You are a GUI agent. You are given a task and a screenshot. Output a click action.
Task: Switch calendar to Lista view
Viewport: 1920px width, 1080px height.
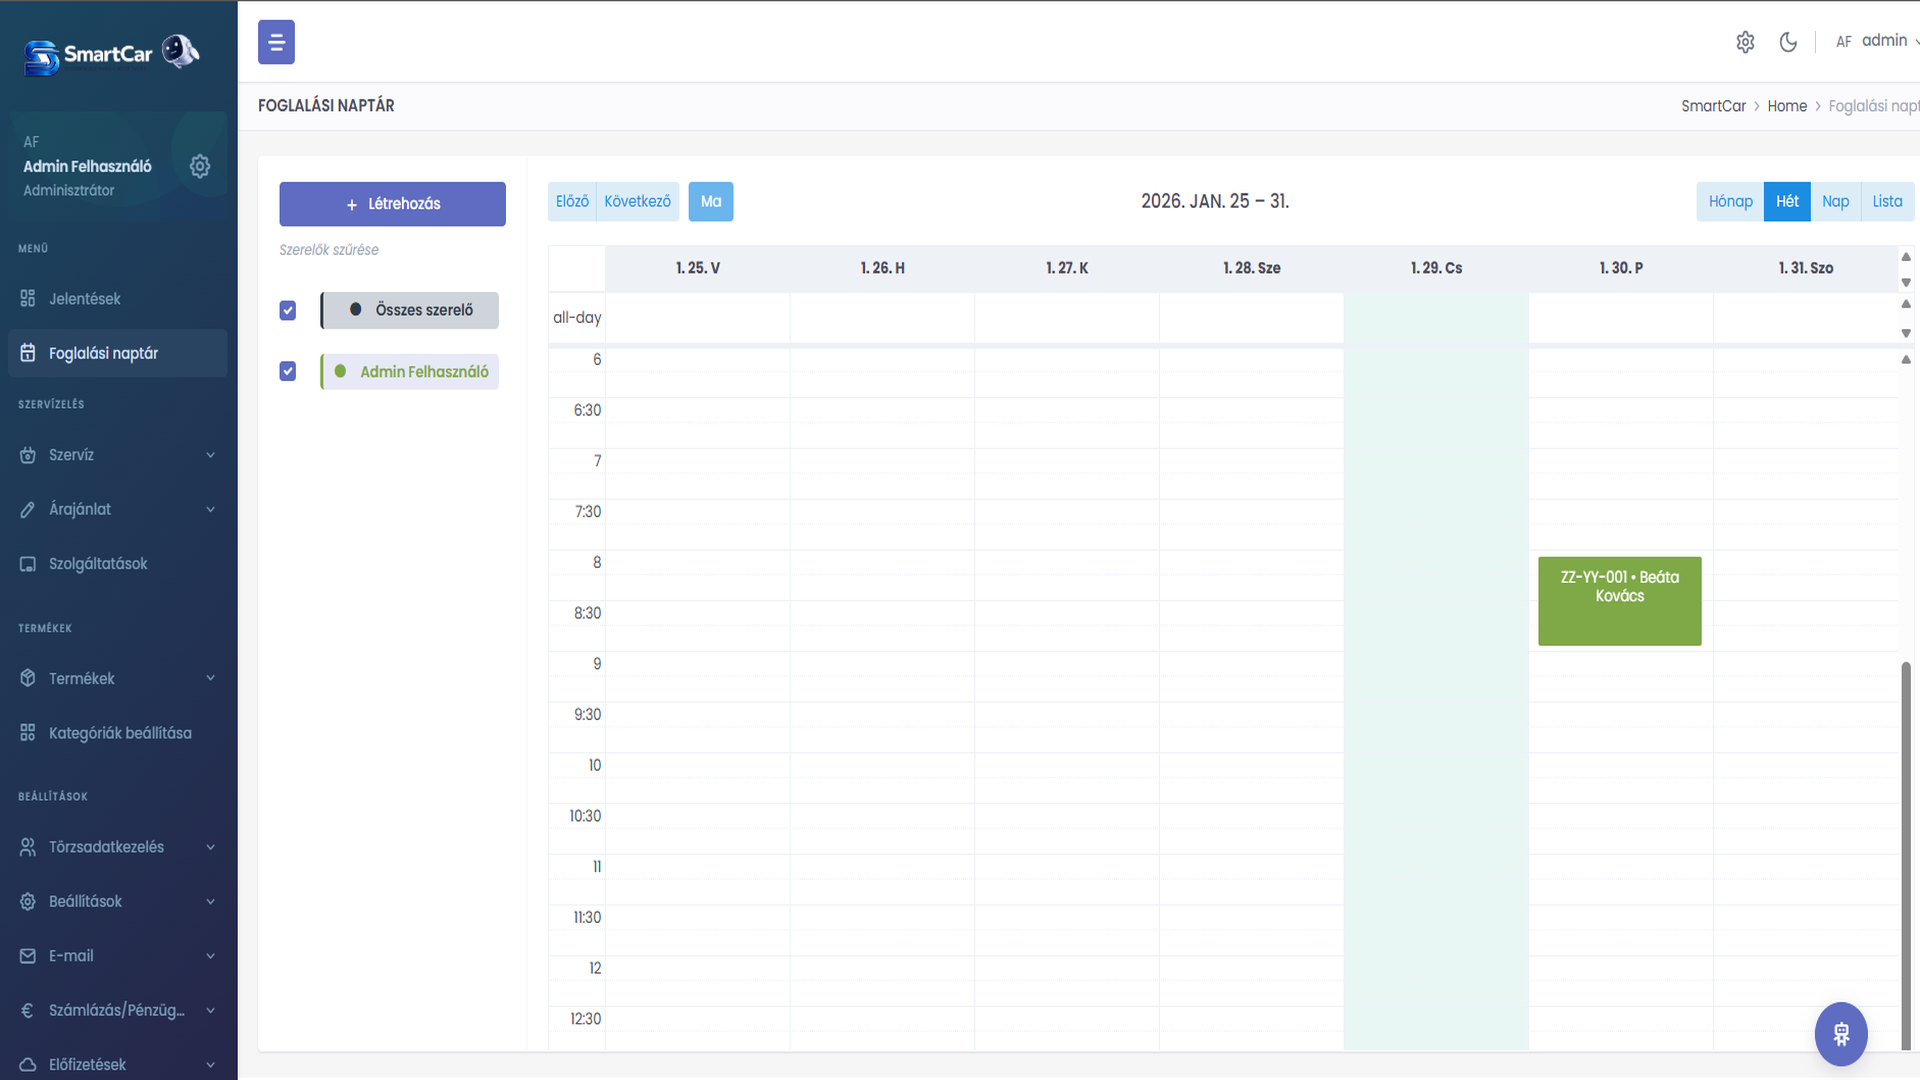coord(1887,202)
